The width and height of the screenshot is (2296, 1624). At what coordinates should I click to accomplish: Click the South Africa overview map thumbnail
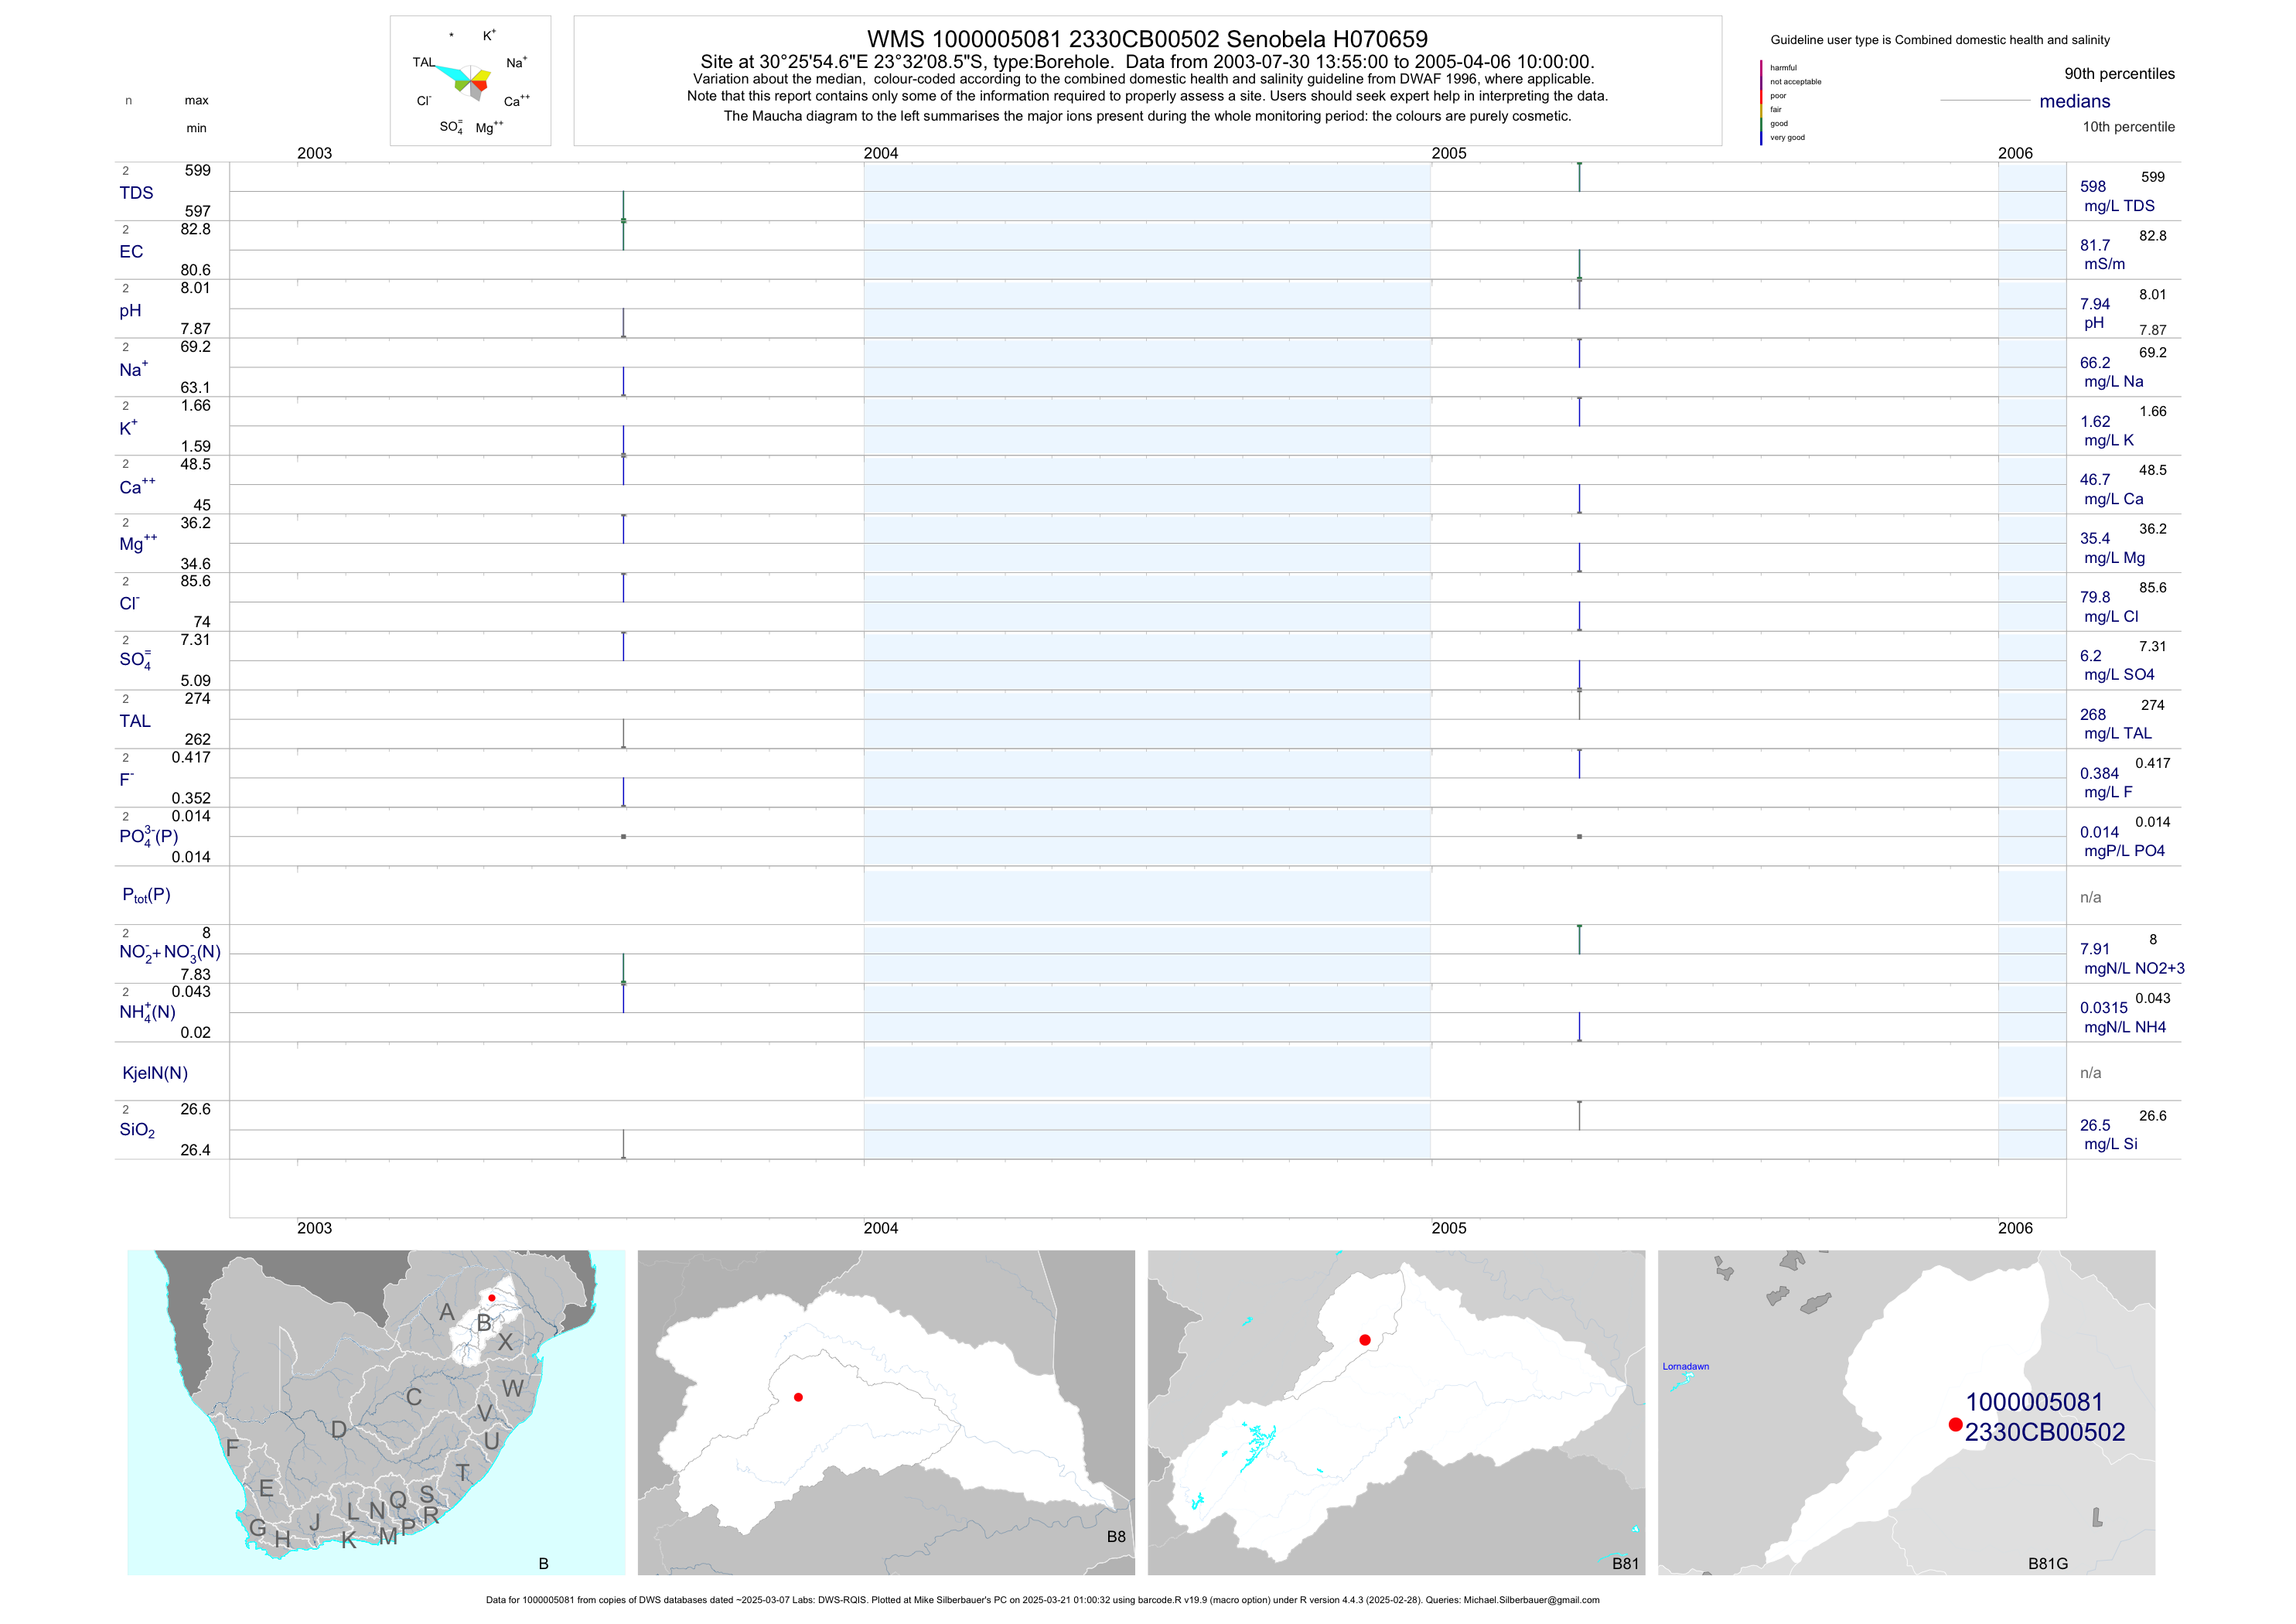(x=376, y=1412)
